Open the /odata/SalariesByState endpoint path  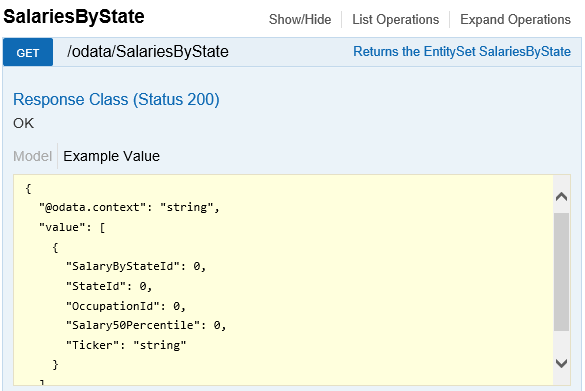[x=148, y=51]
